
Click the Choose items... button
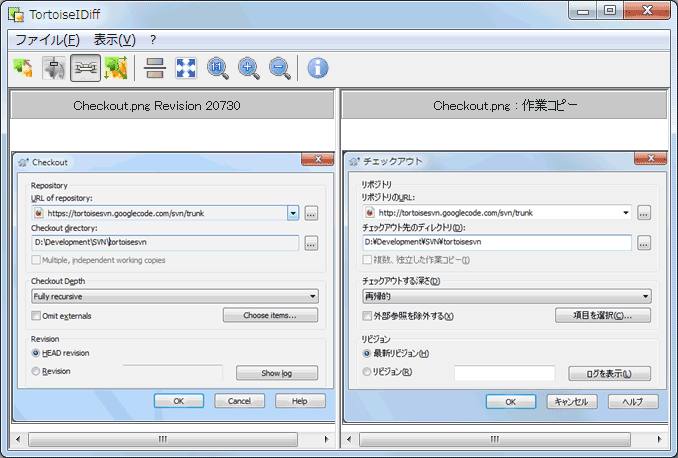click(270, 315)
